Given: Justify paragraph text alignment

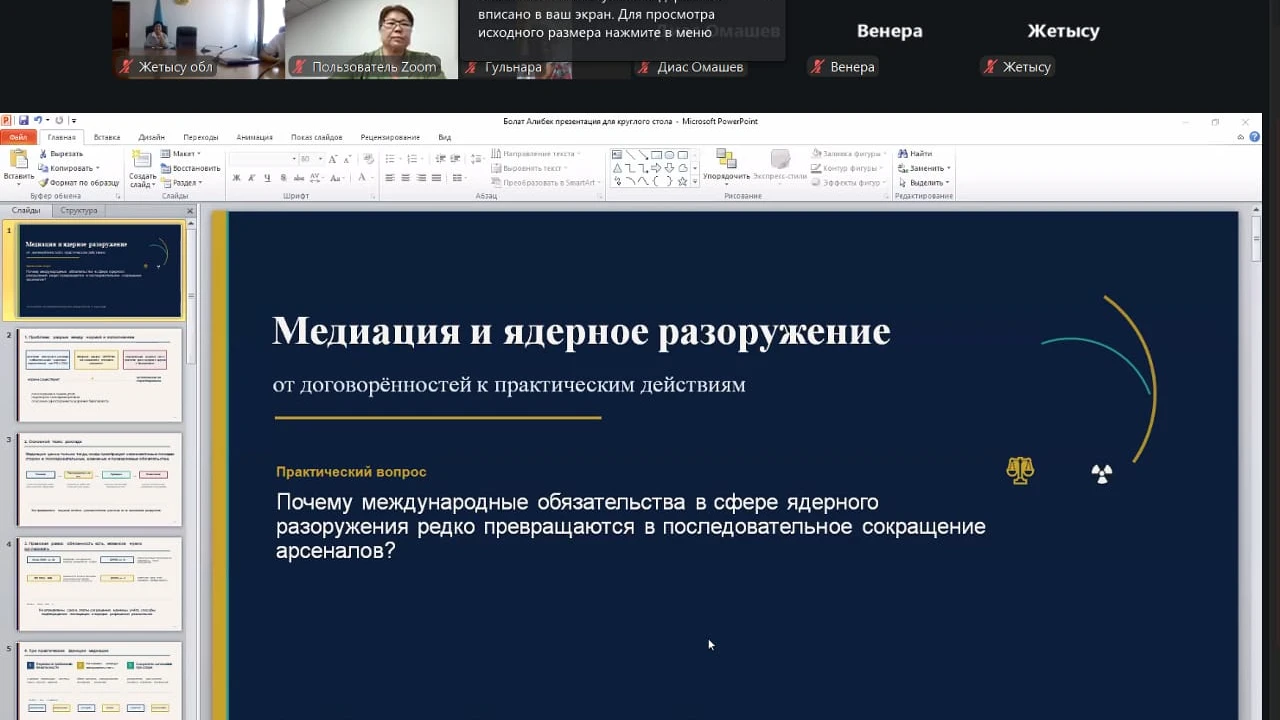Looking at the screenshot, I should point(437,178).
